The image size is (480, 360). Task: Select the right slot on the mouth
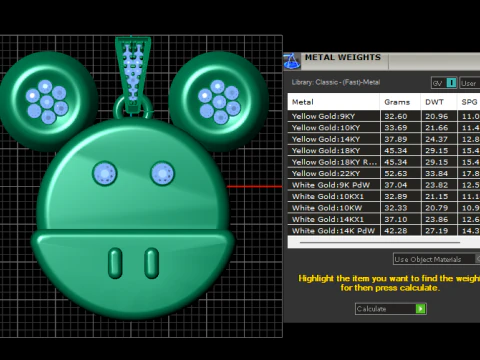[151, 263]
